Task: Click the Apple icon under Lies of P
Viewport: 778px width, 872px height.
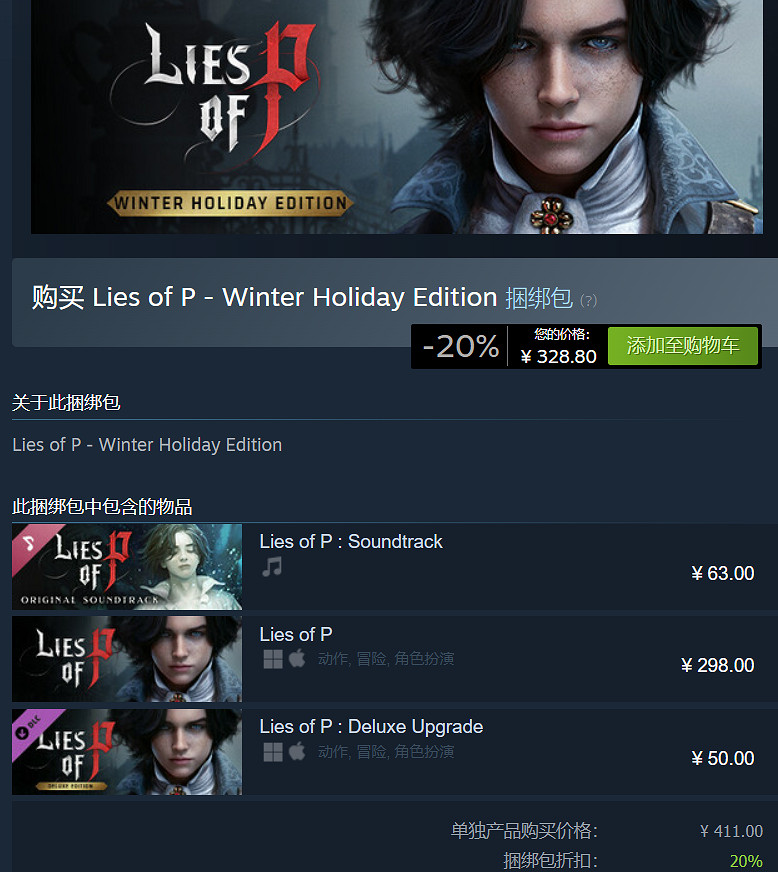Action: click(297, 660)
